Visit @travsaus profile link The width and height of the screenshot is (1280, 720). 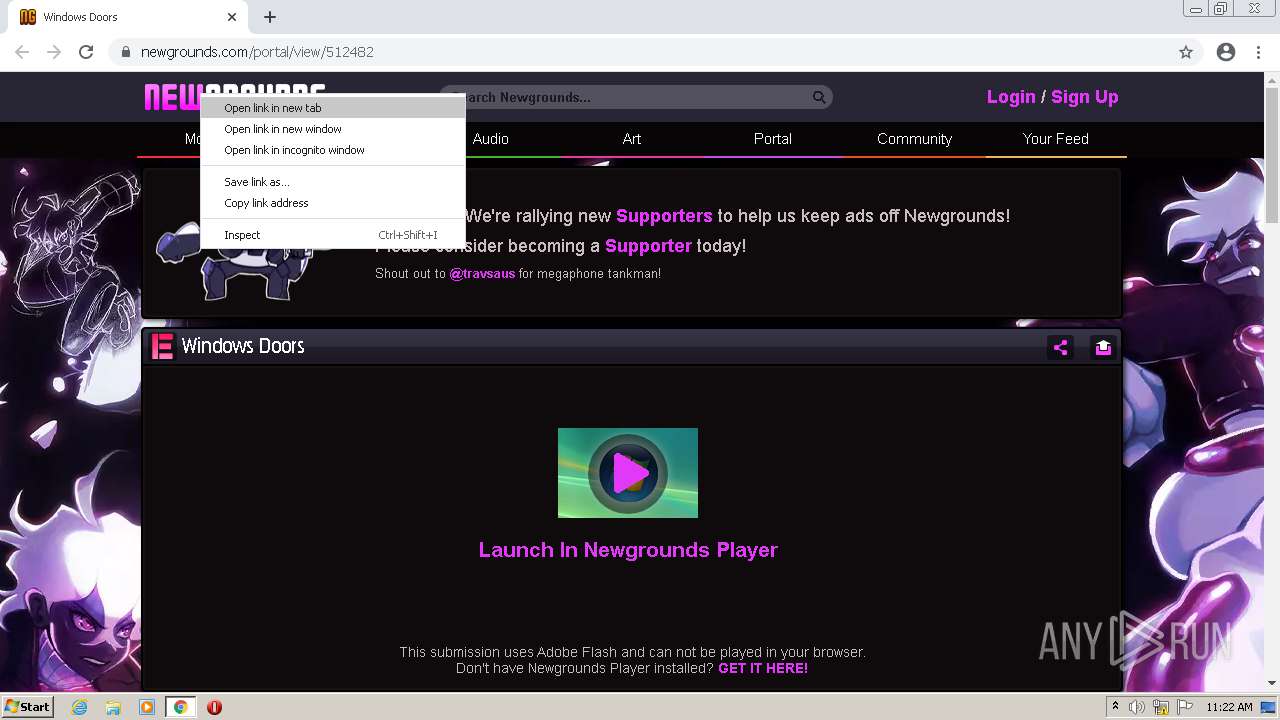(482, 274)
